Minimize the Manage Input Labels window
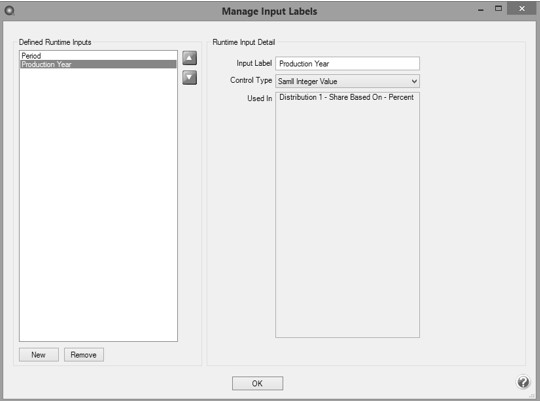 pyautogui.click(x=481, y=10)
